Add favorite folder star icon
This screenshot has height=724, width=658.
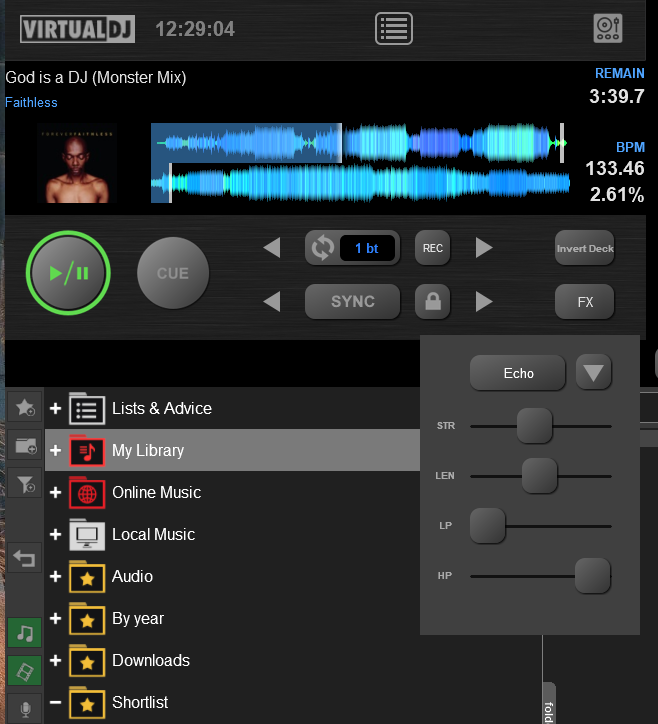[25, 408]
